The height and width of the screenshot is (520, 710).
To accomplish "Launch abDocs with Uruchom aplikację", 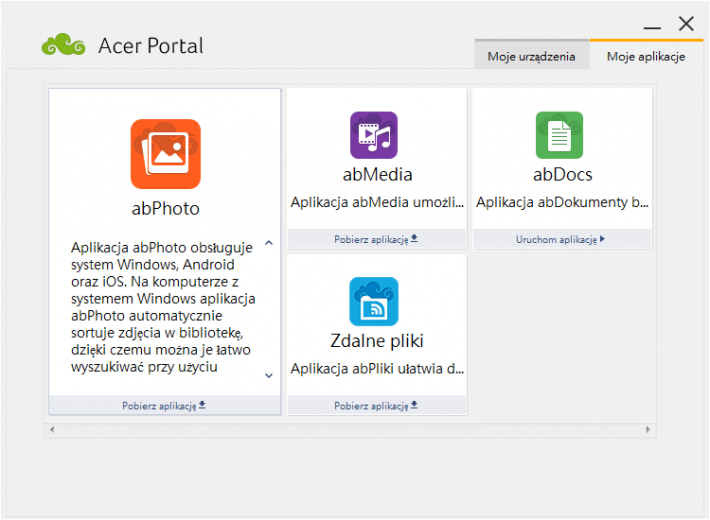I will pyautogui.click(x=561, y=239).
